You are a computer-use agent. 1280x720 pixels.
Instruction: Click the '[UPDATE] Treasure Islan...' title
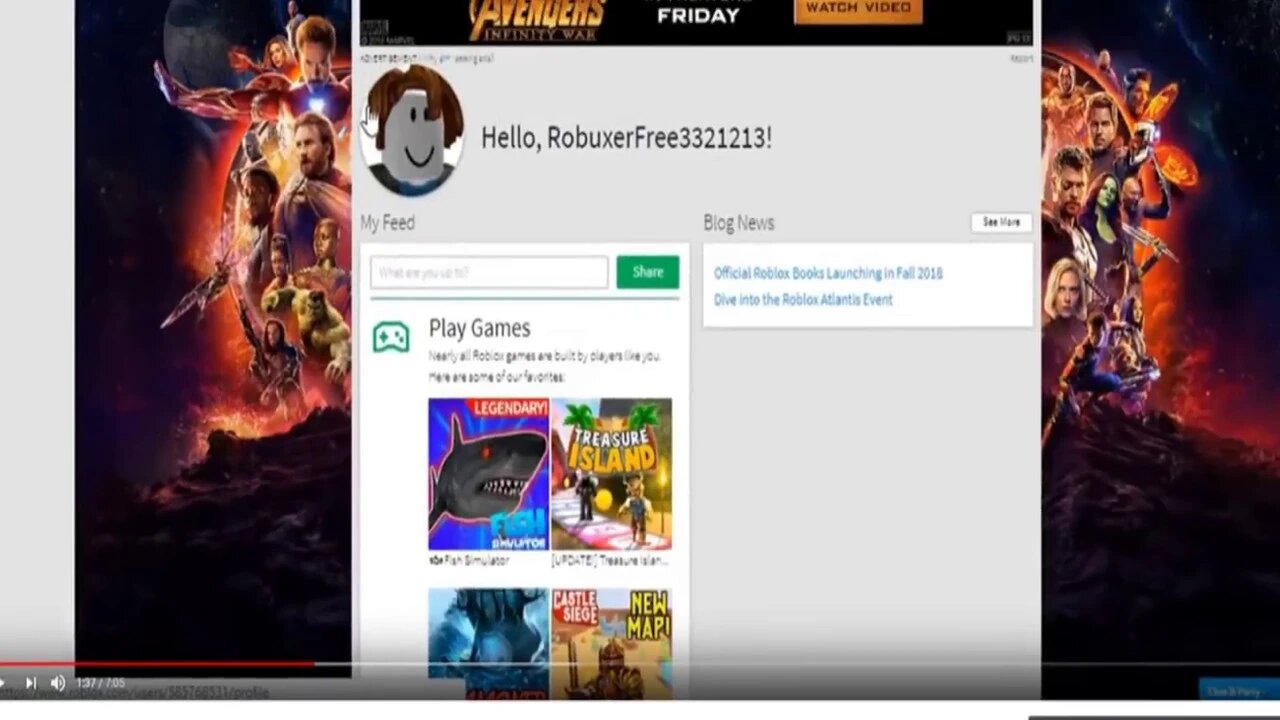click(610, 561)
